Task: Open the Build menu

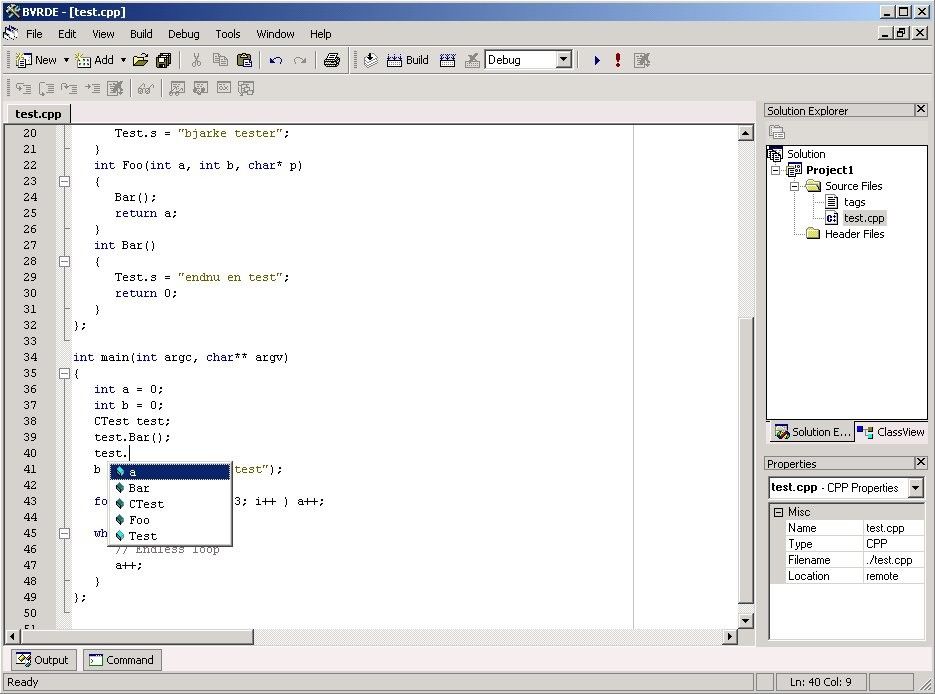Action: click(141, 34)
